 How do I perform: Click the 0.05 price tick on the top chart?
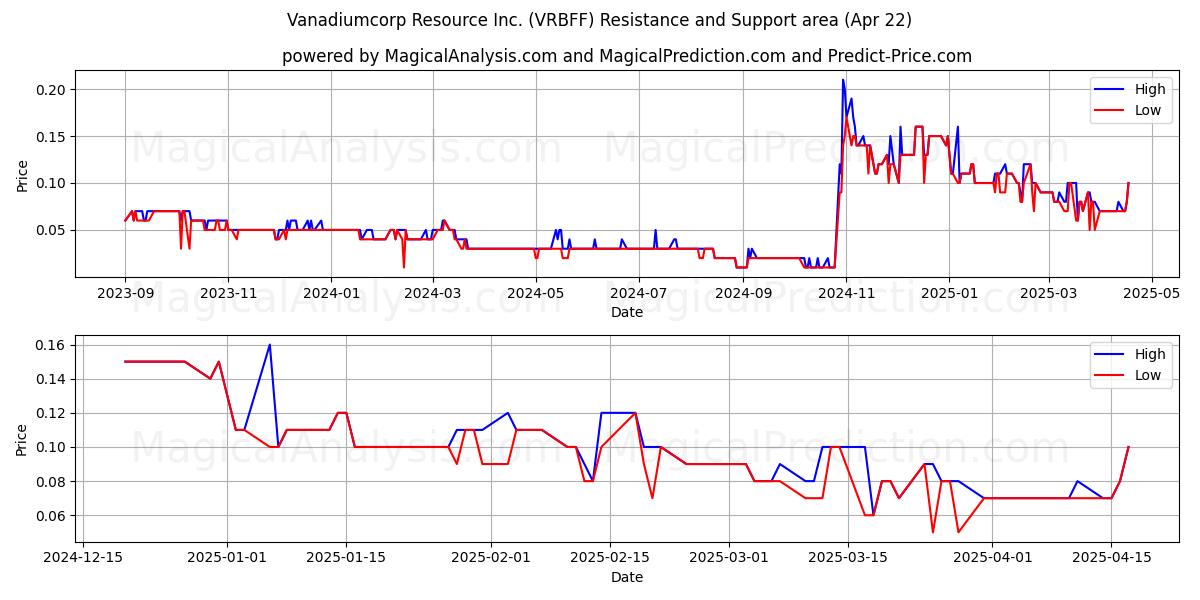[52, 230]
